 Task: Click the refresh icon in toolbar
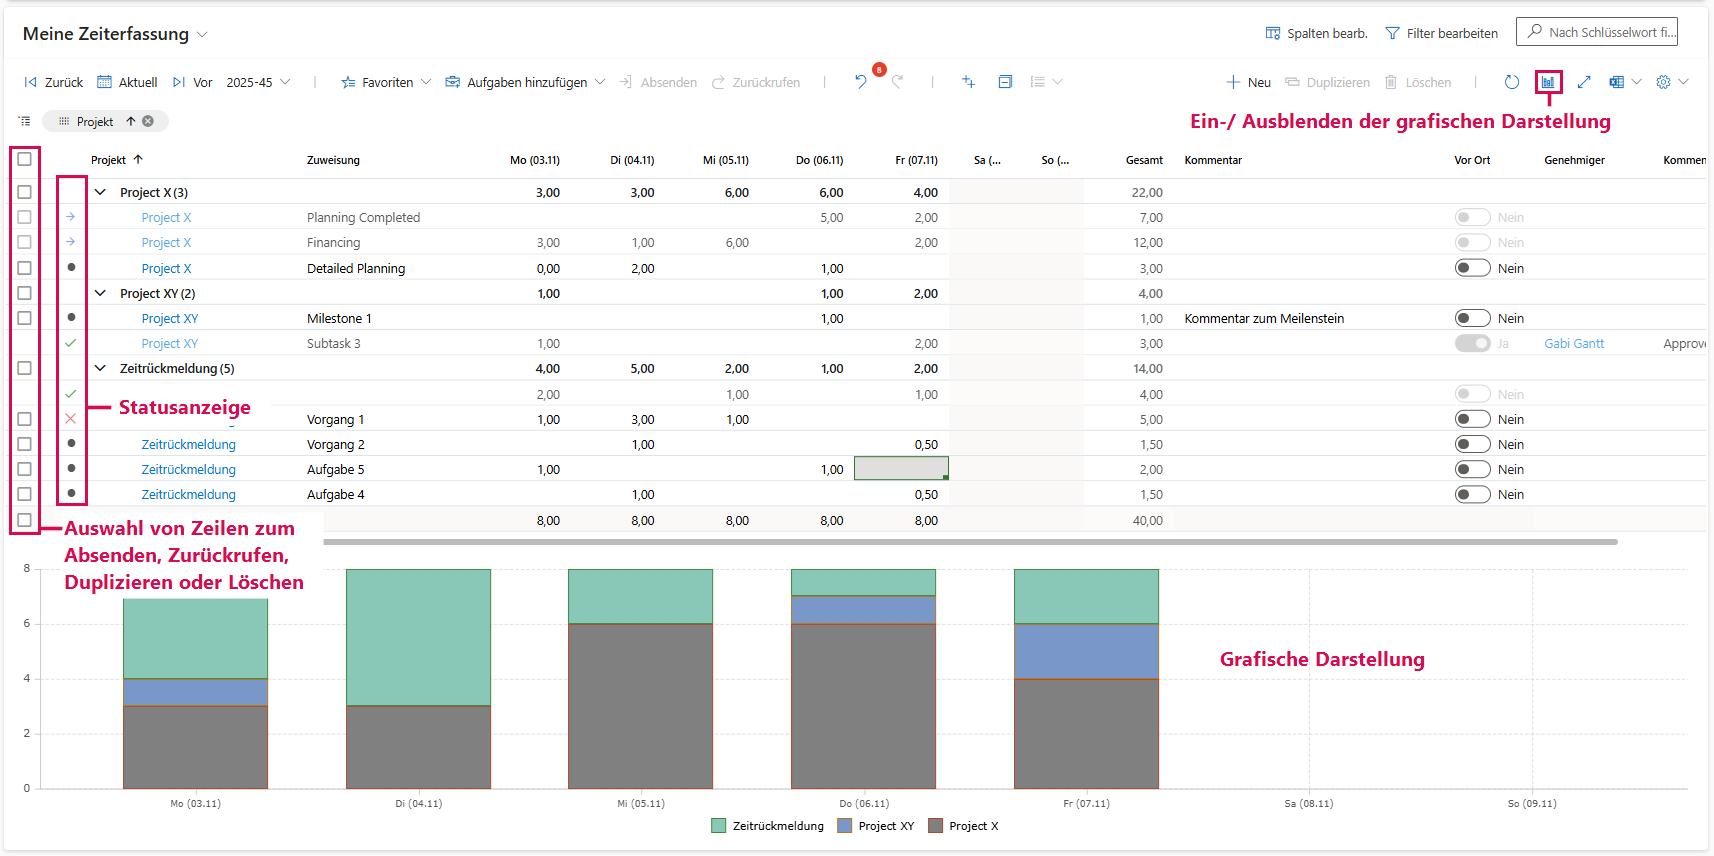[1511, 82]
